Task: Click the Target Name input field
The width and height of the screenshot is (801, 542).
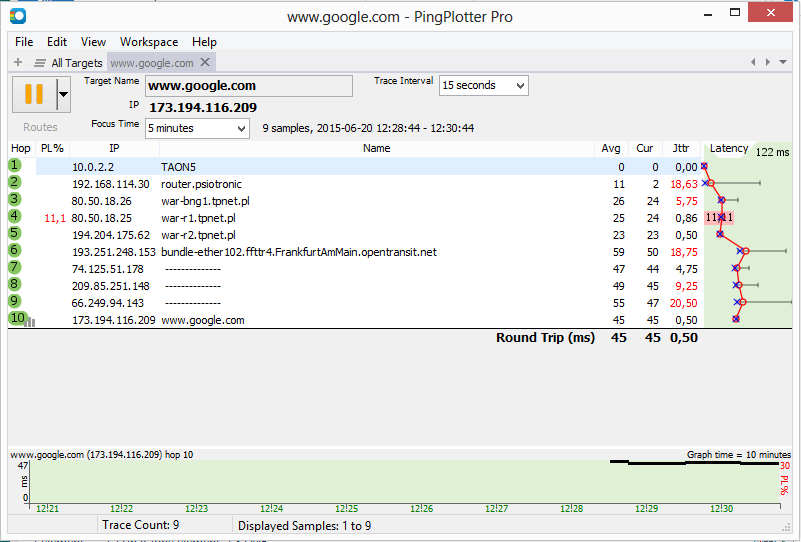Action: tap(249, 86)
